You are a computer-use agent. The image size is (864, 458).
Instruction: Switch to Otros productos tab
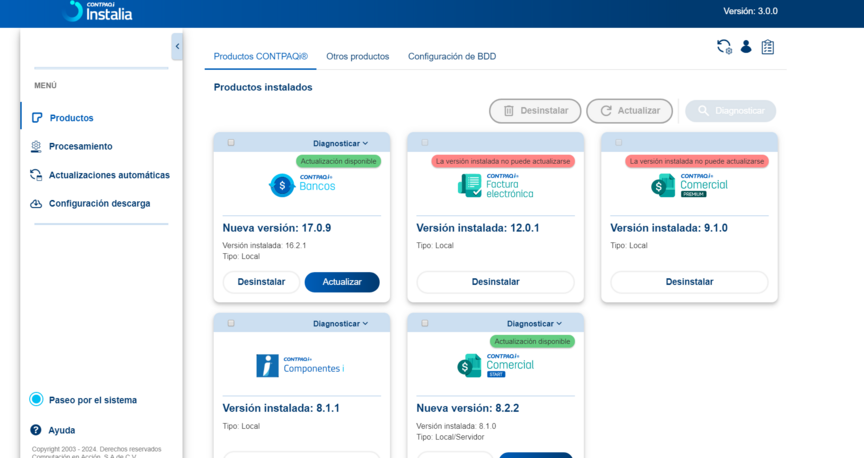tap(357, 57)
